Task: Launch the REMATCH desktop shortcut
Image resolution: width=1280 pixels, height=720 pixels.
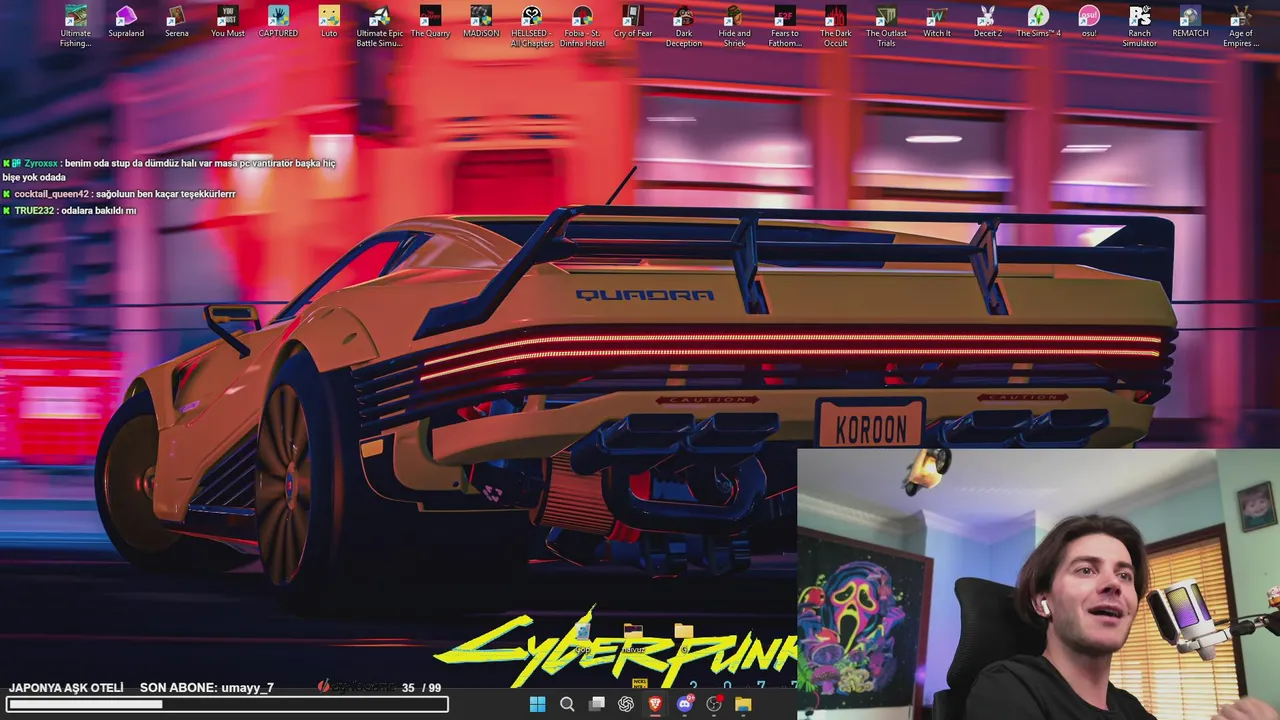Action: [1190, 22]
